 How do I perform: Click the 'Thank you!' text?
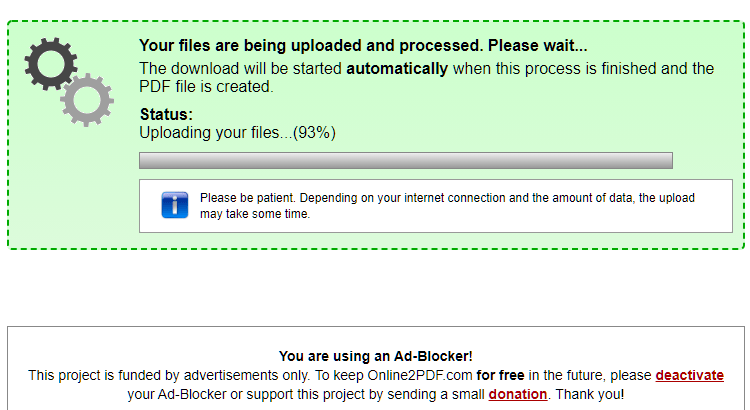point(589,394)
